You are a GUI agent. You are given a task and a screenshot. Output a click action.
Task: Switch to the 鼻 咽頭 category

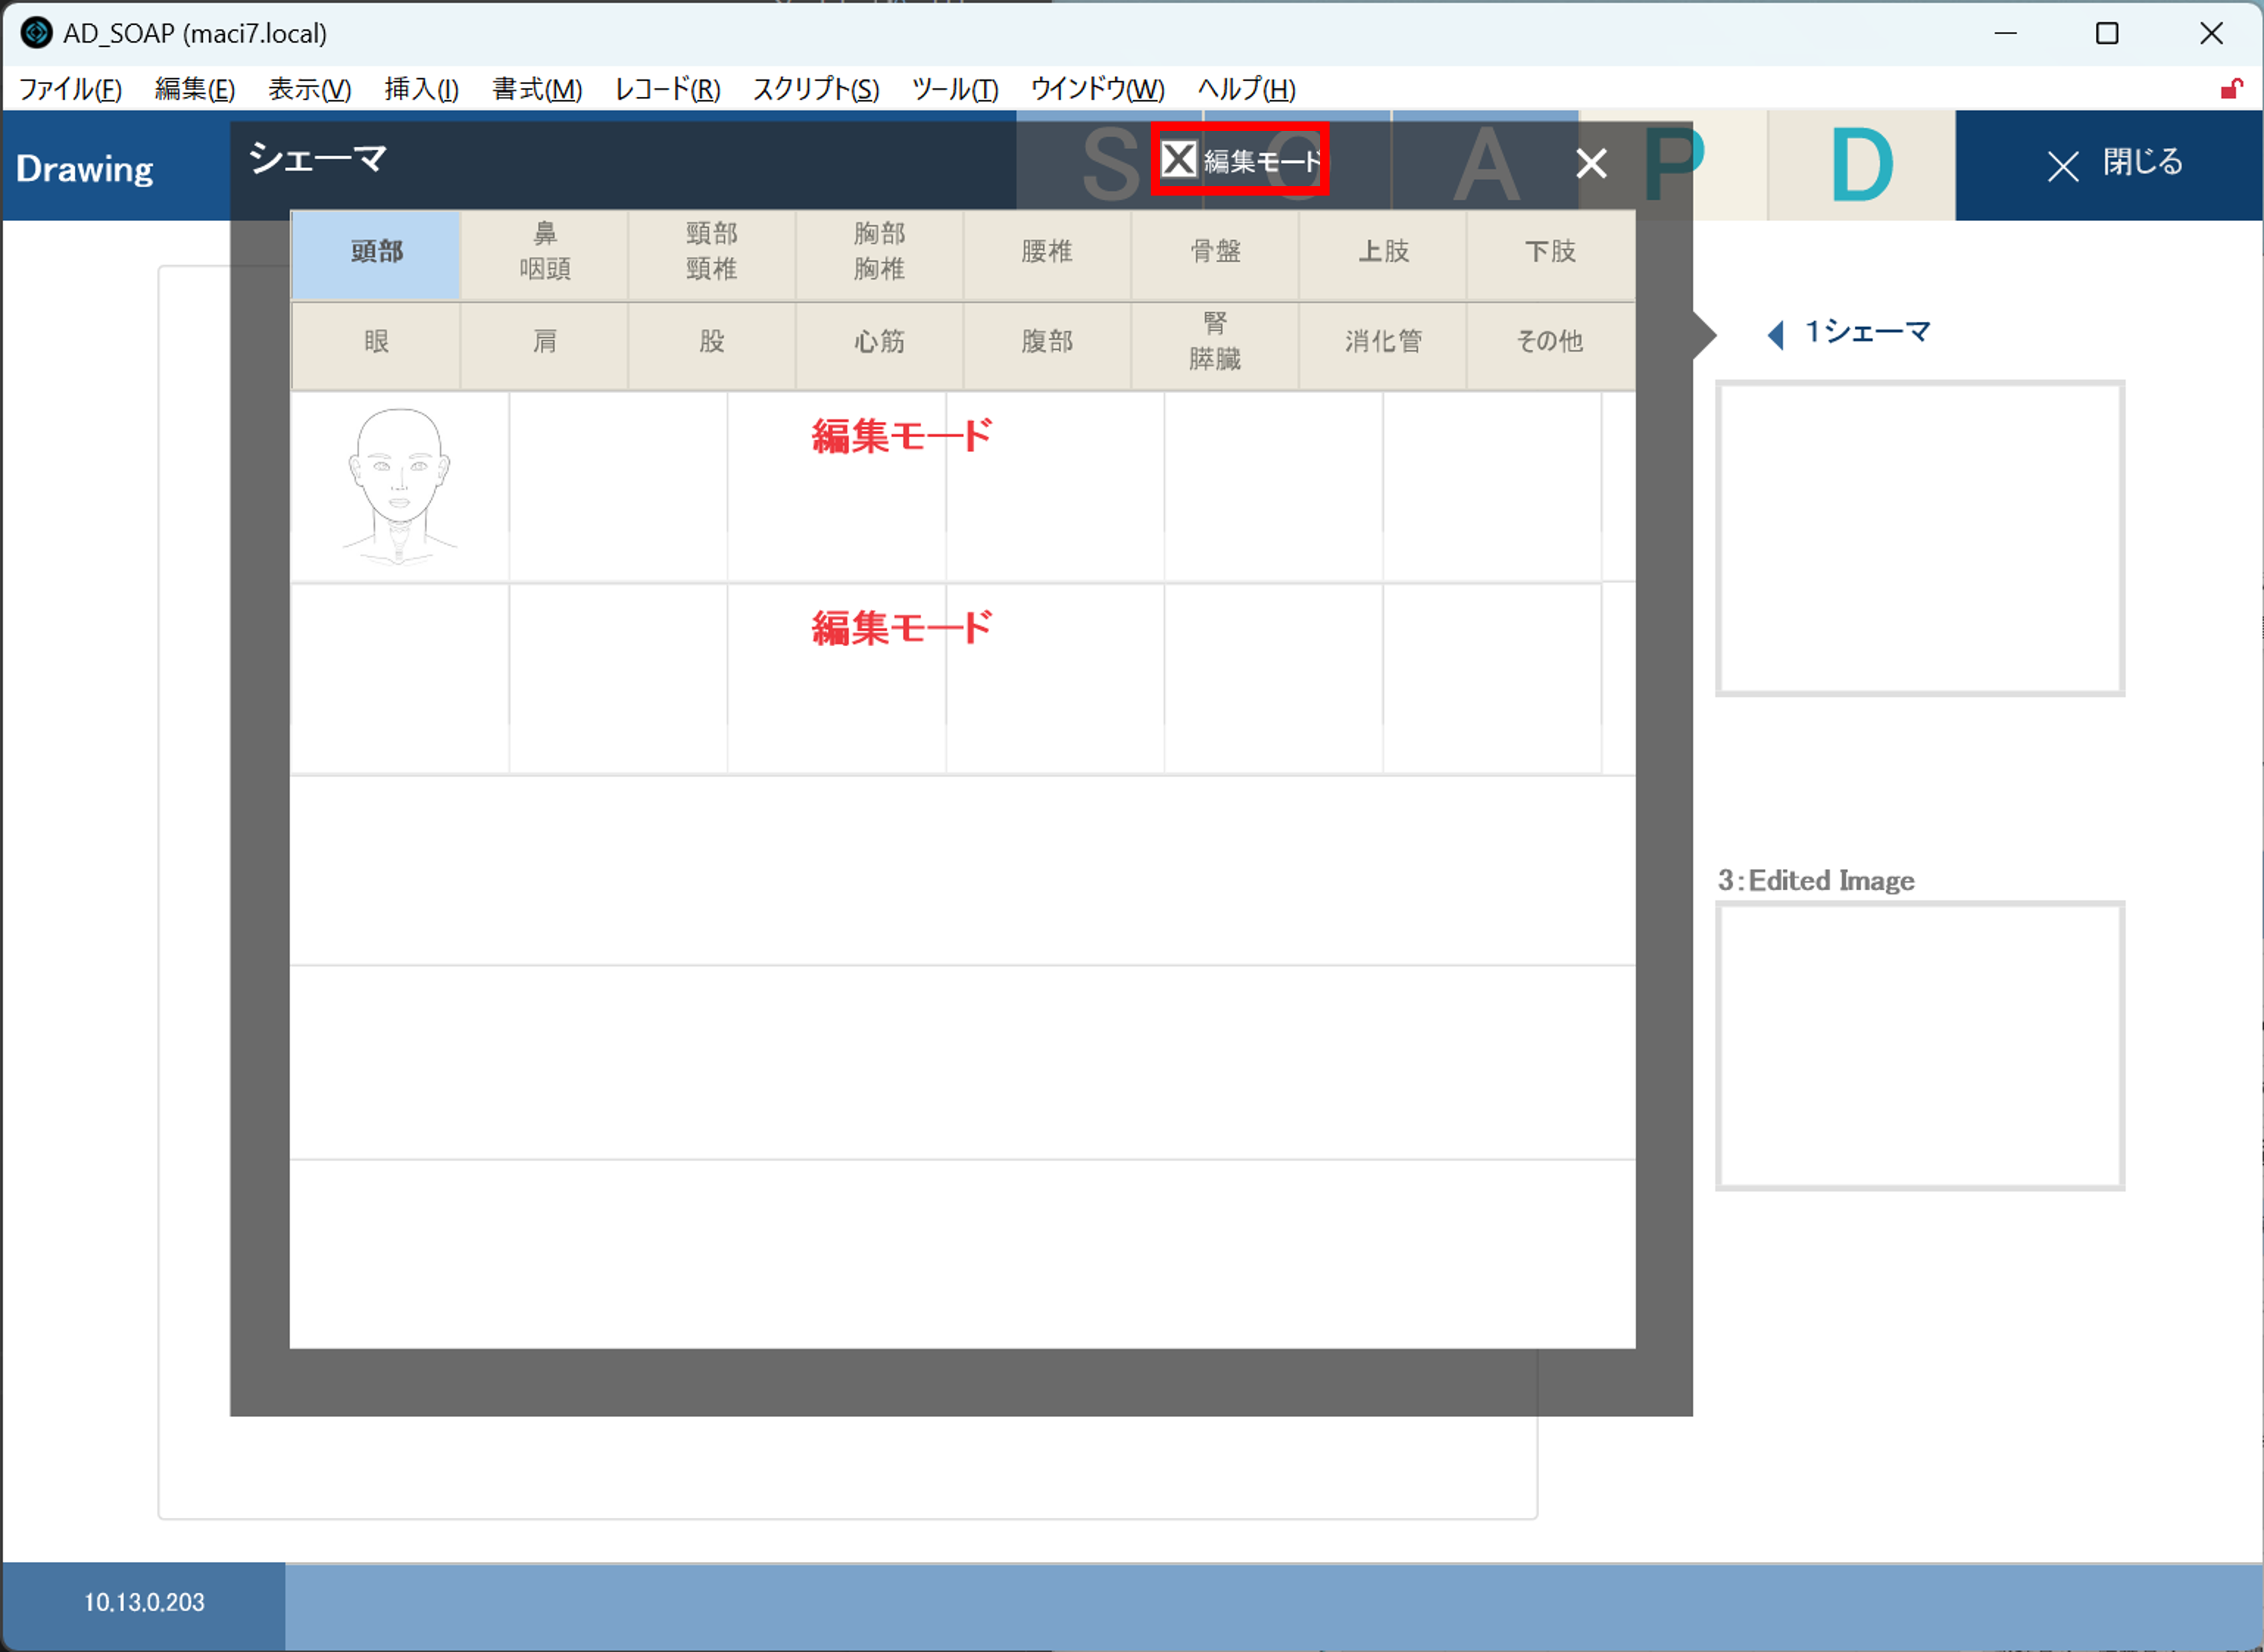pos(544,252)
